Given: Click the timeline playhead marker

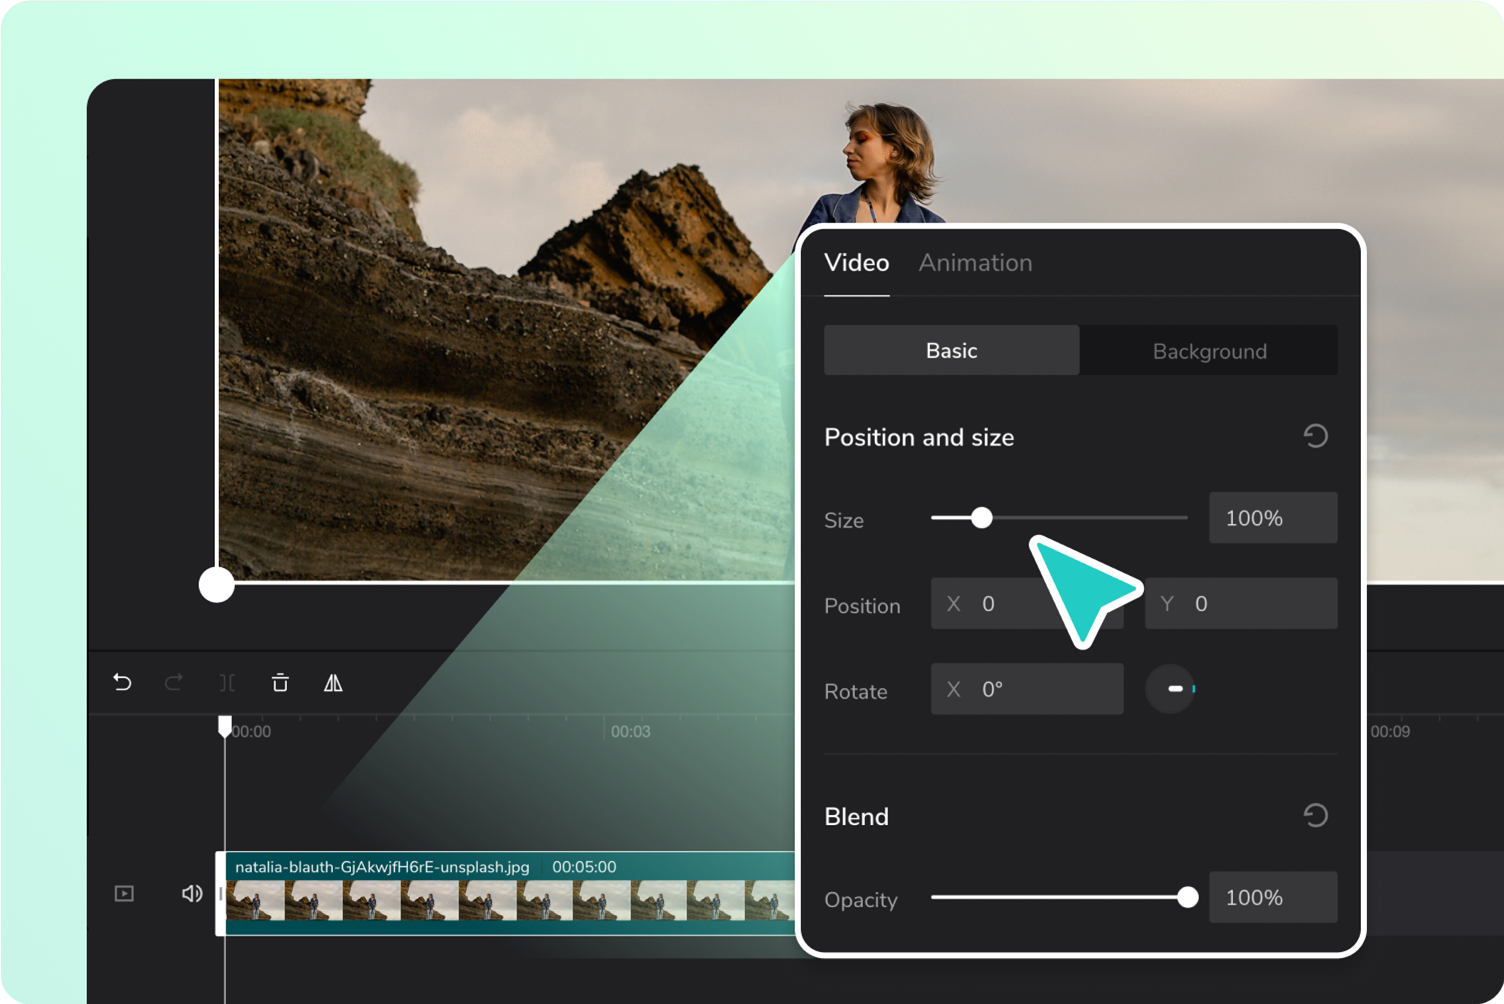Looking at the screenshot, I should click(x=225, y=726).
